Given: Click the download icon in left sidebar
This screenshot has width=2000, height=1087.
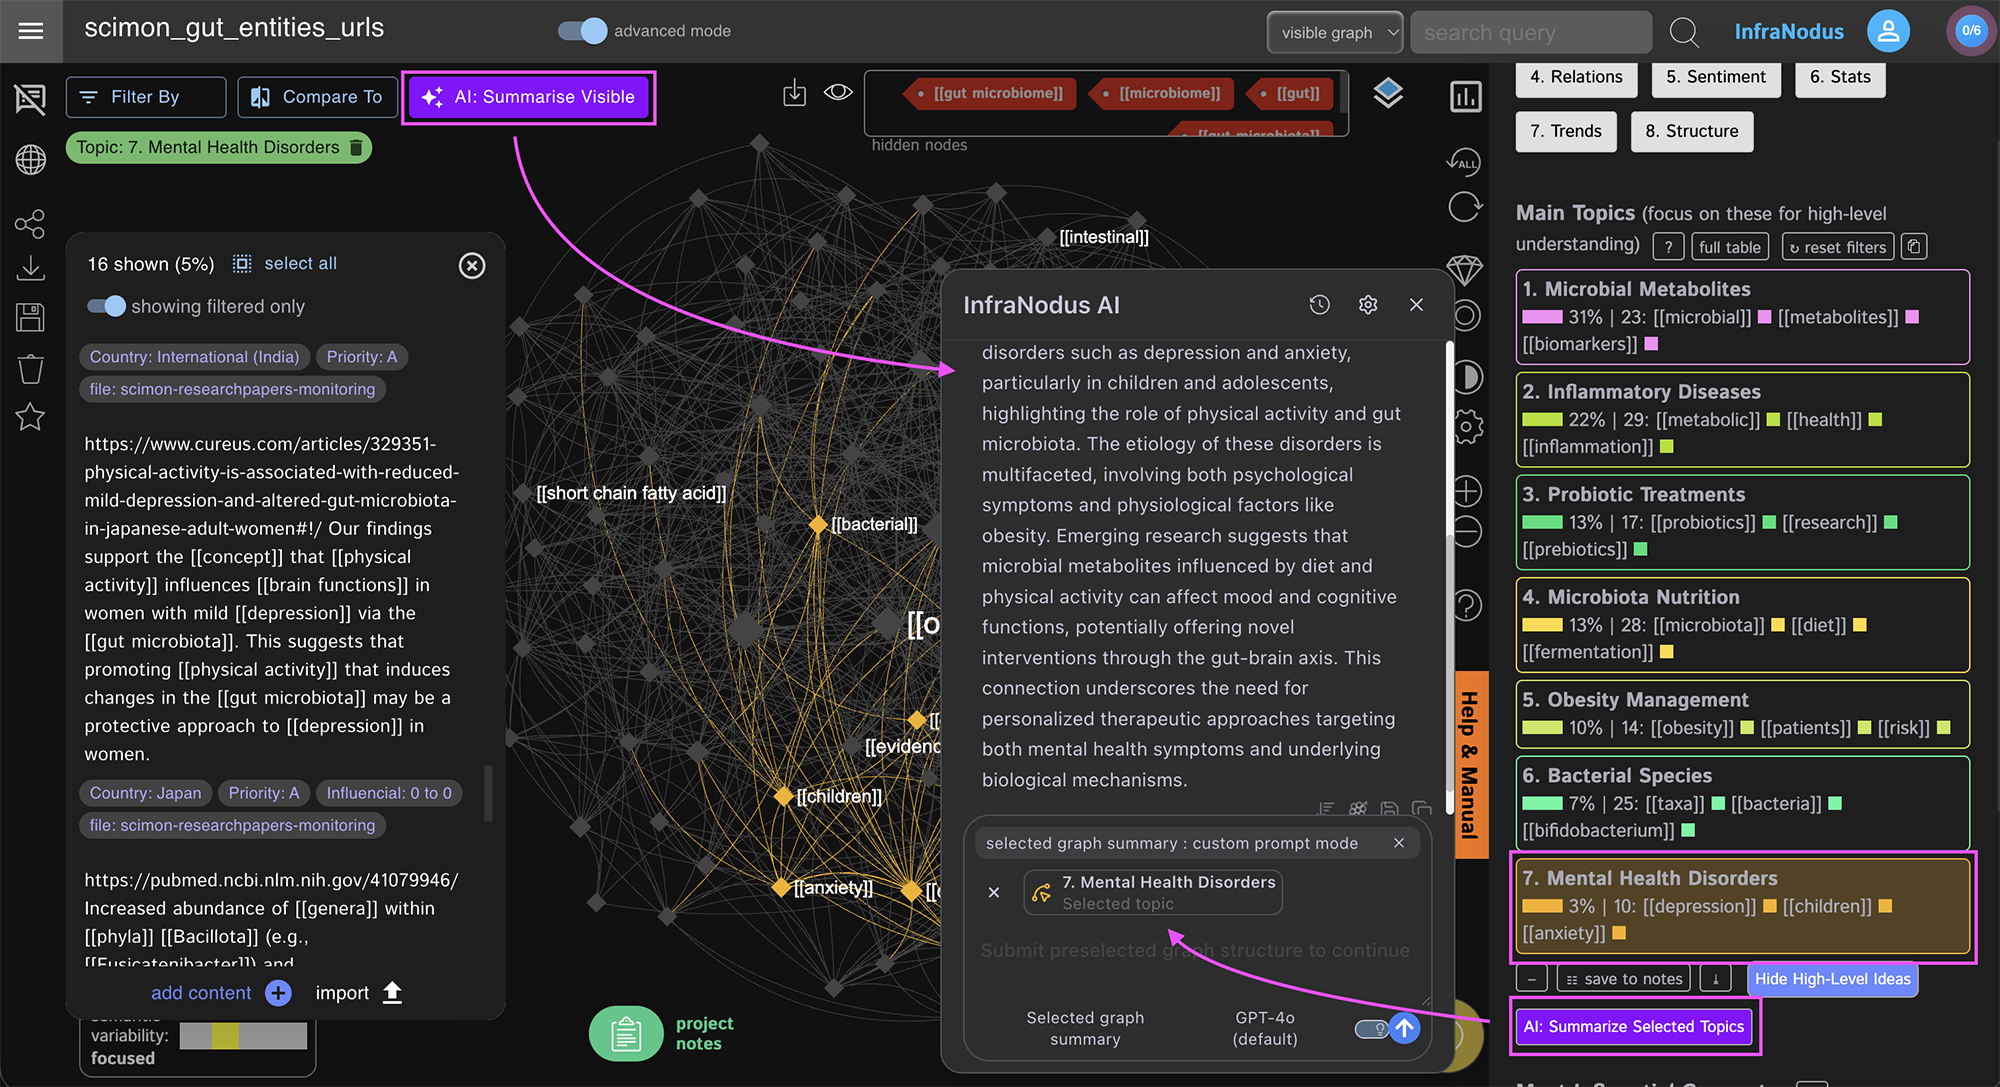Looking at the screenshot, I should [x=30, y=268].
